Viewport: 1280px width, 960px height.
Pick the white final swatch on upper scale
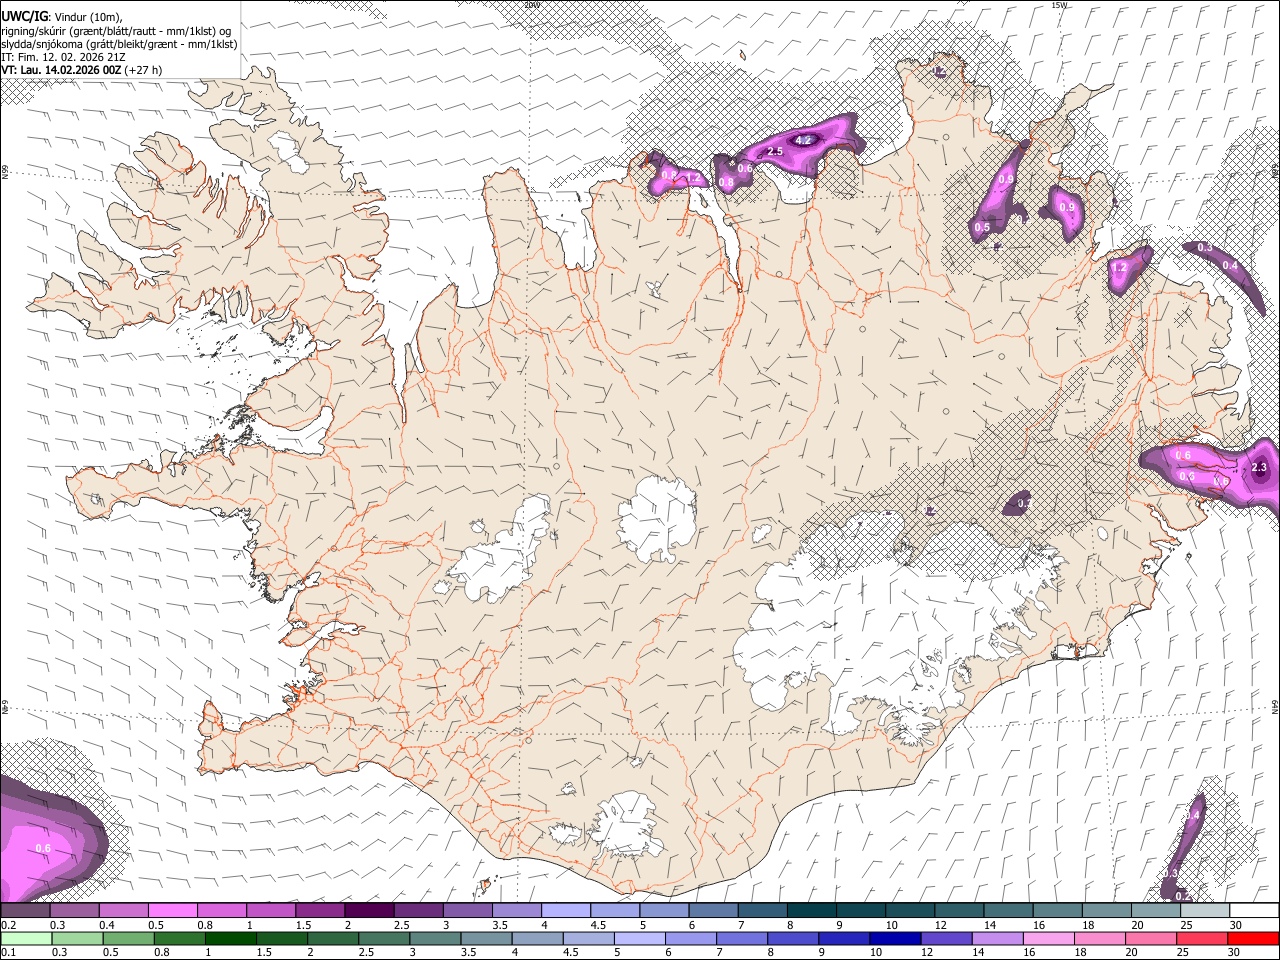(1254, 911)
